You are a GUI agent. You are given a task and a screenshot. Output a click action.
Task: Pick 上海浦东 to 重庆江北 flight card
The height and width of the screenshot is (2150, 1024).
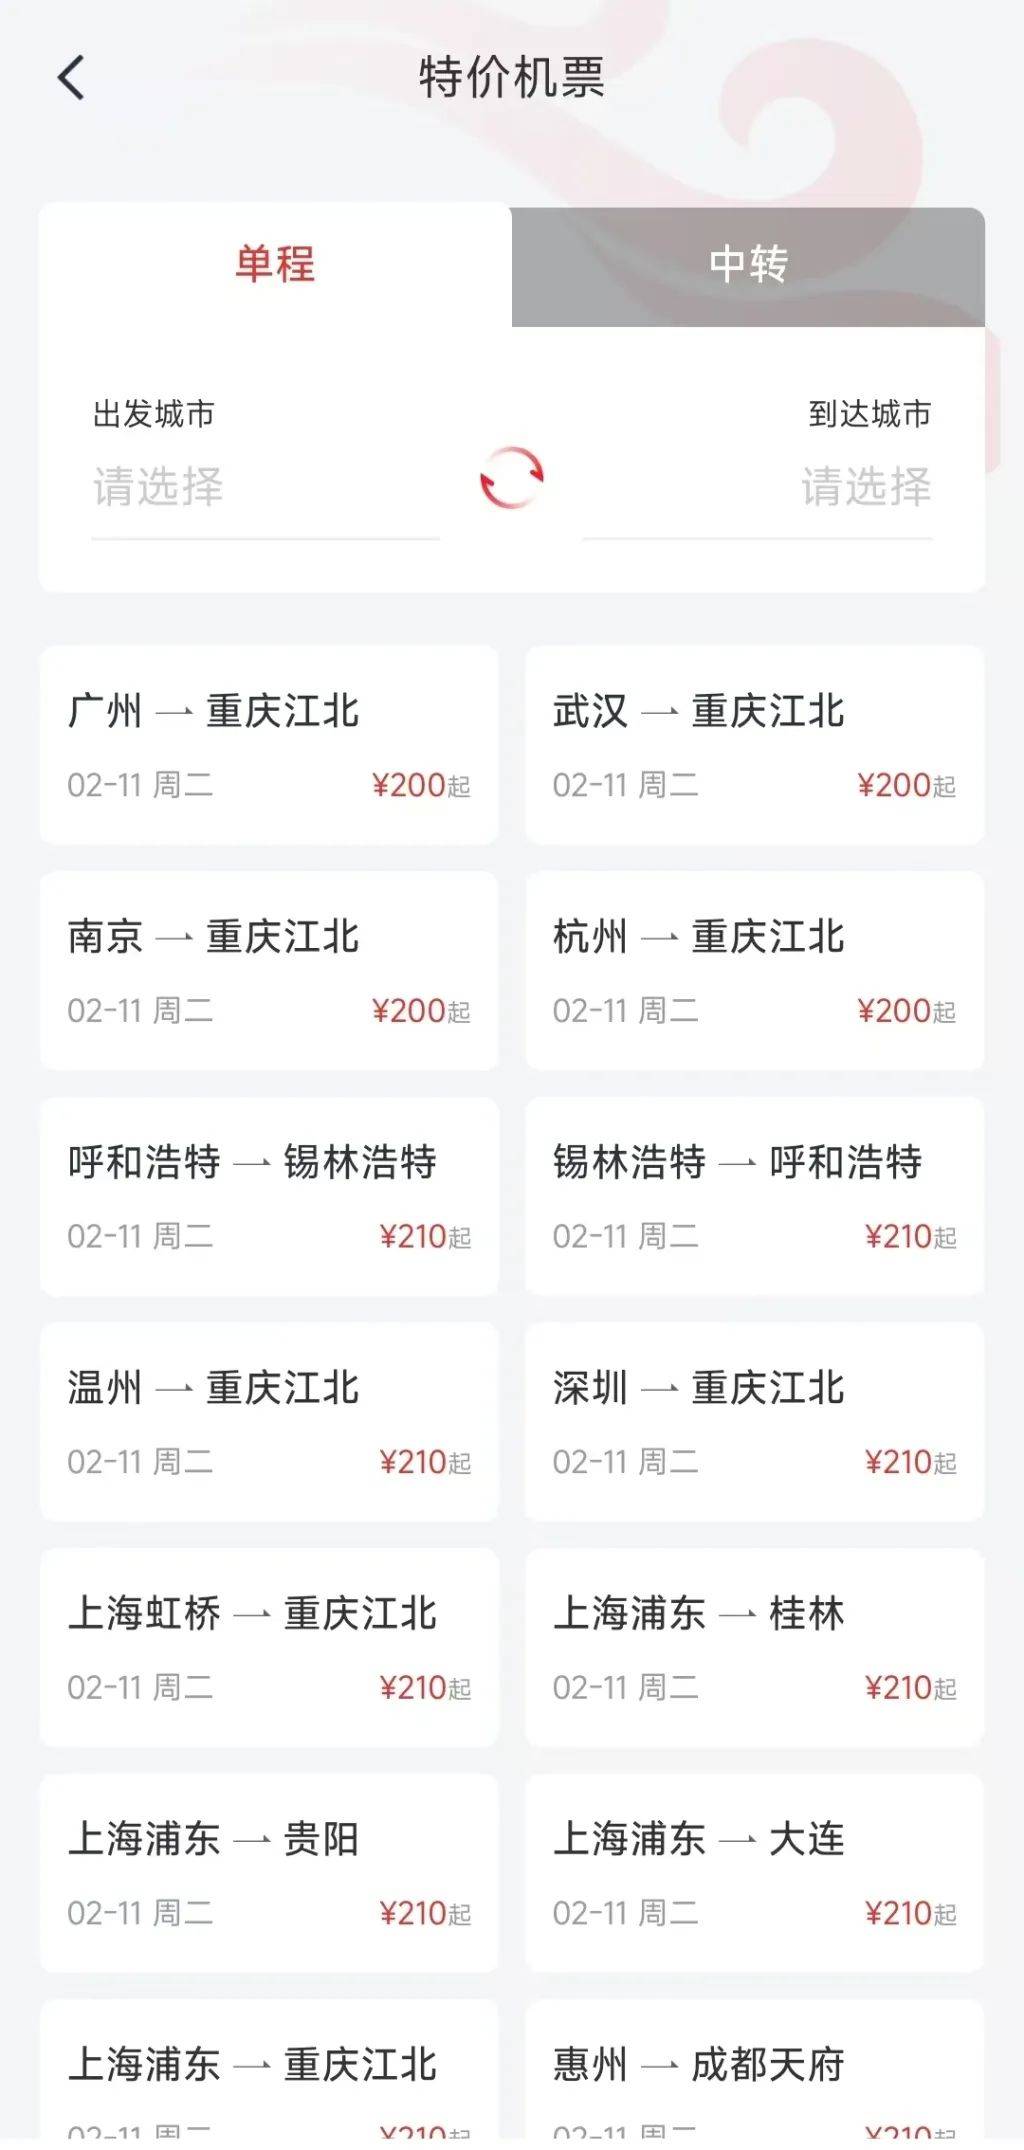coord(269,2075)
